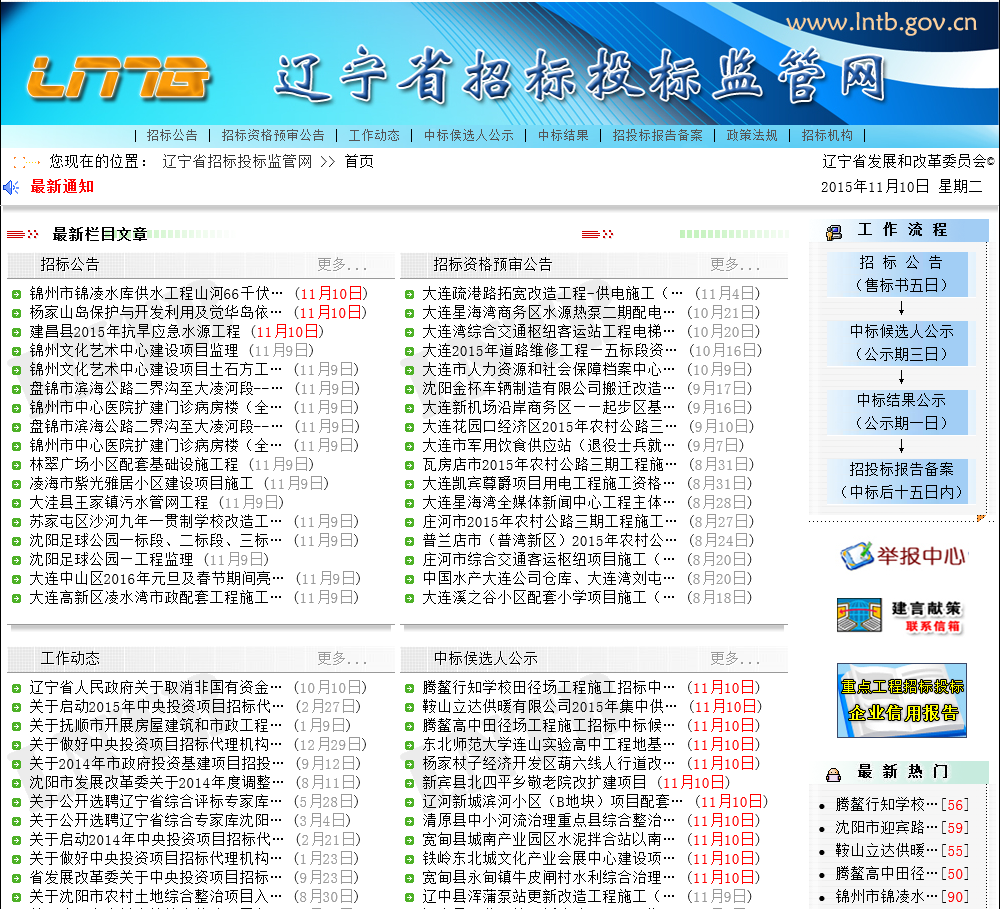Image resolution: width=1000 pixels, height=909 pixels.
Task: Show 更多 in the 招标资格预审公告 section
Action: pyautogui.click(x=735, y=265)
